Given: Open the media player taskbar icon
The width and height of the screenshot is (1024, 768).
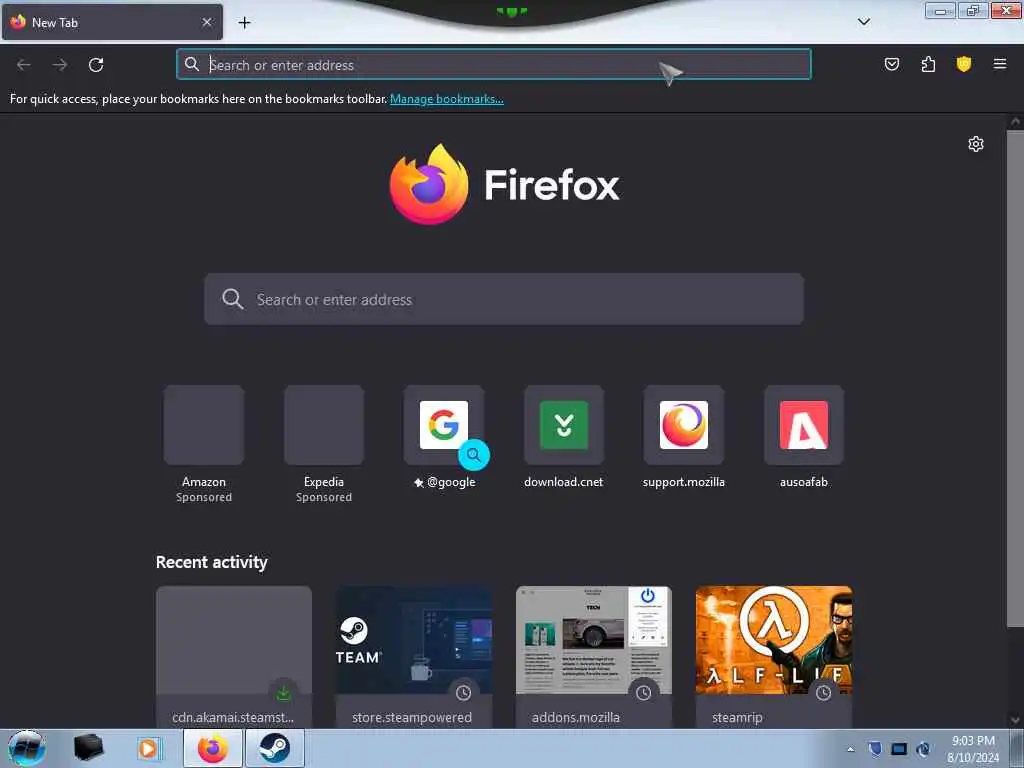Looking at the screenshot, I should click(148, 748).
